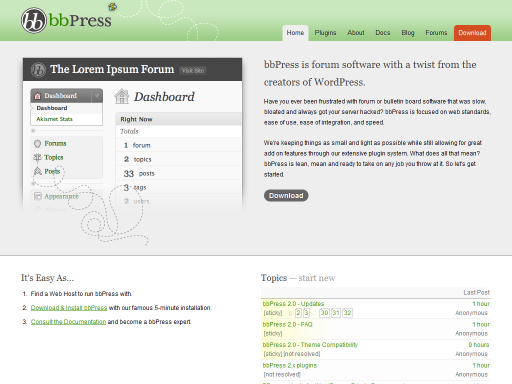Screen dimensions: 512x384
Task: Go to page 3 of Updates topic
Action: tap(306, 313)
